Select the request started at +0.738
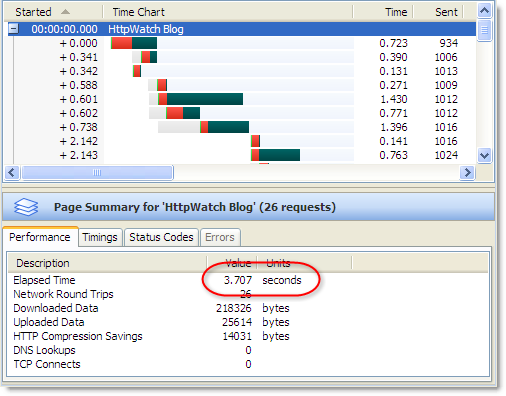Image resolution: width=506 pixels, height=396 pixels. 242,127
